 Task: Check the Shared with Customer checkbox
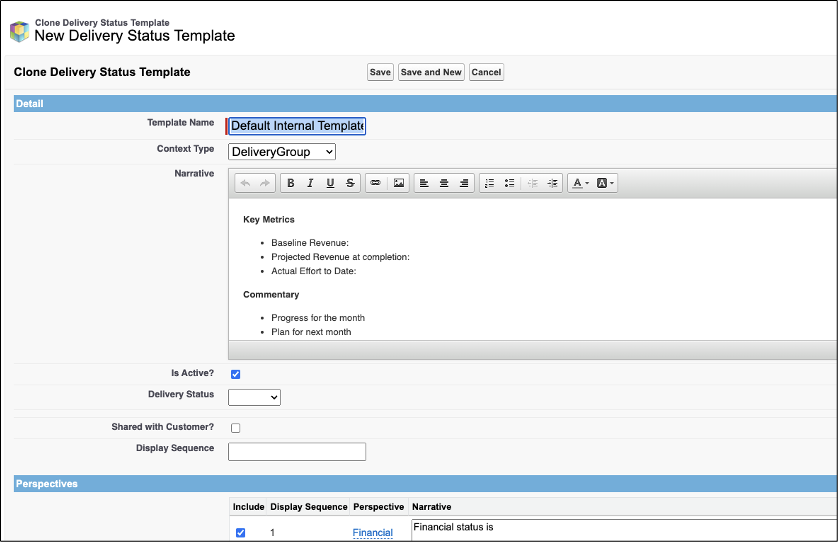236,428
